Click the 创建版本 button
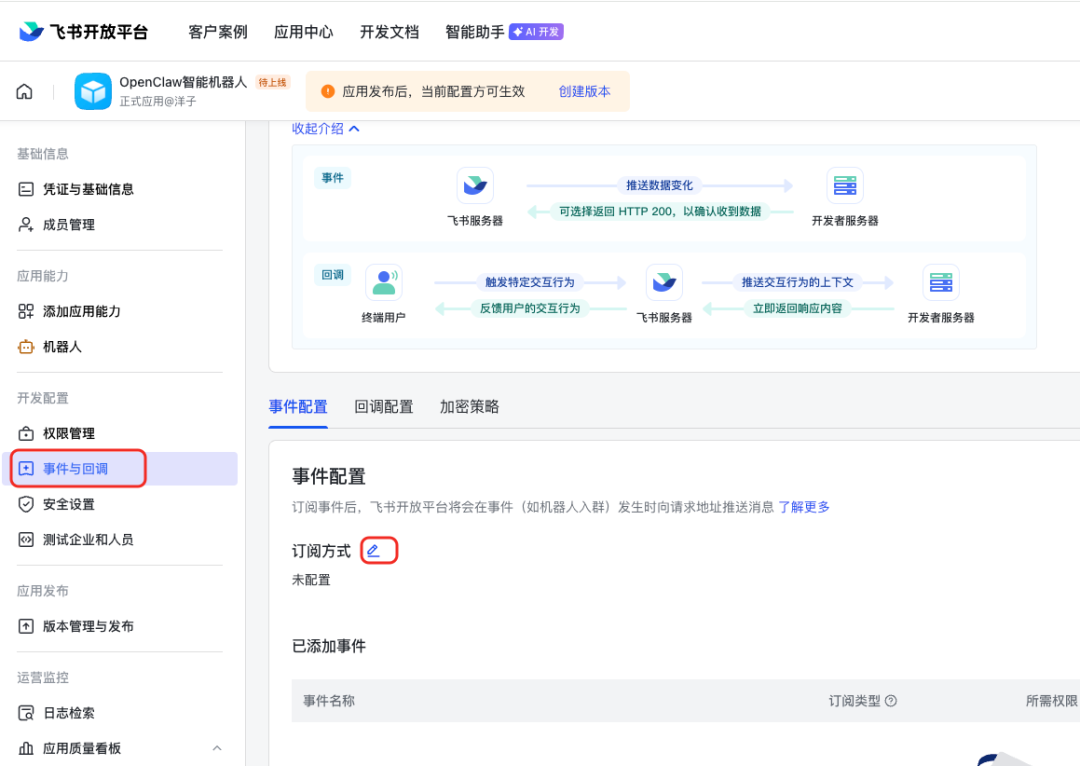The height and width of the screenshot is (766, 1080). tap(586, 90)
